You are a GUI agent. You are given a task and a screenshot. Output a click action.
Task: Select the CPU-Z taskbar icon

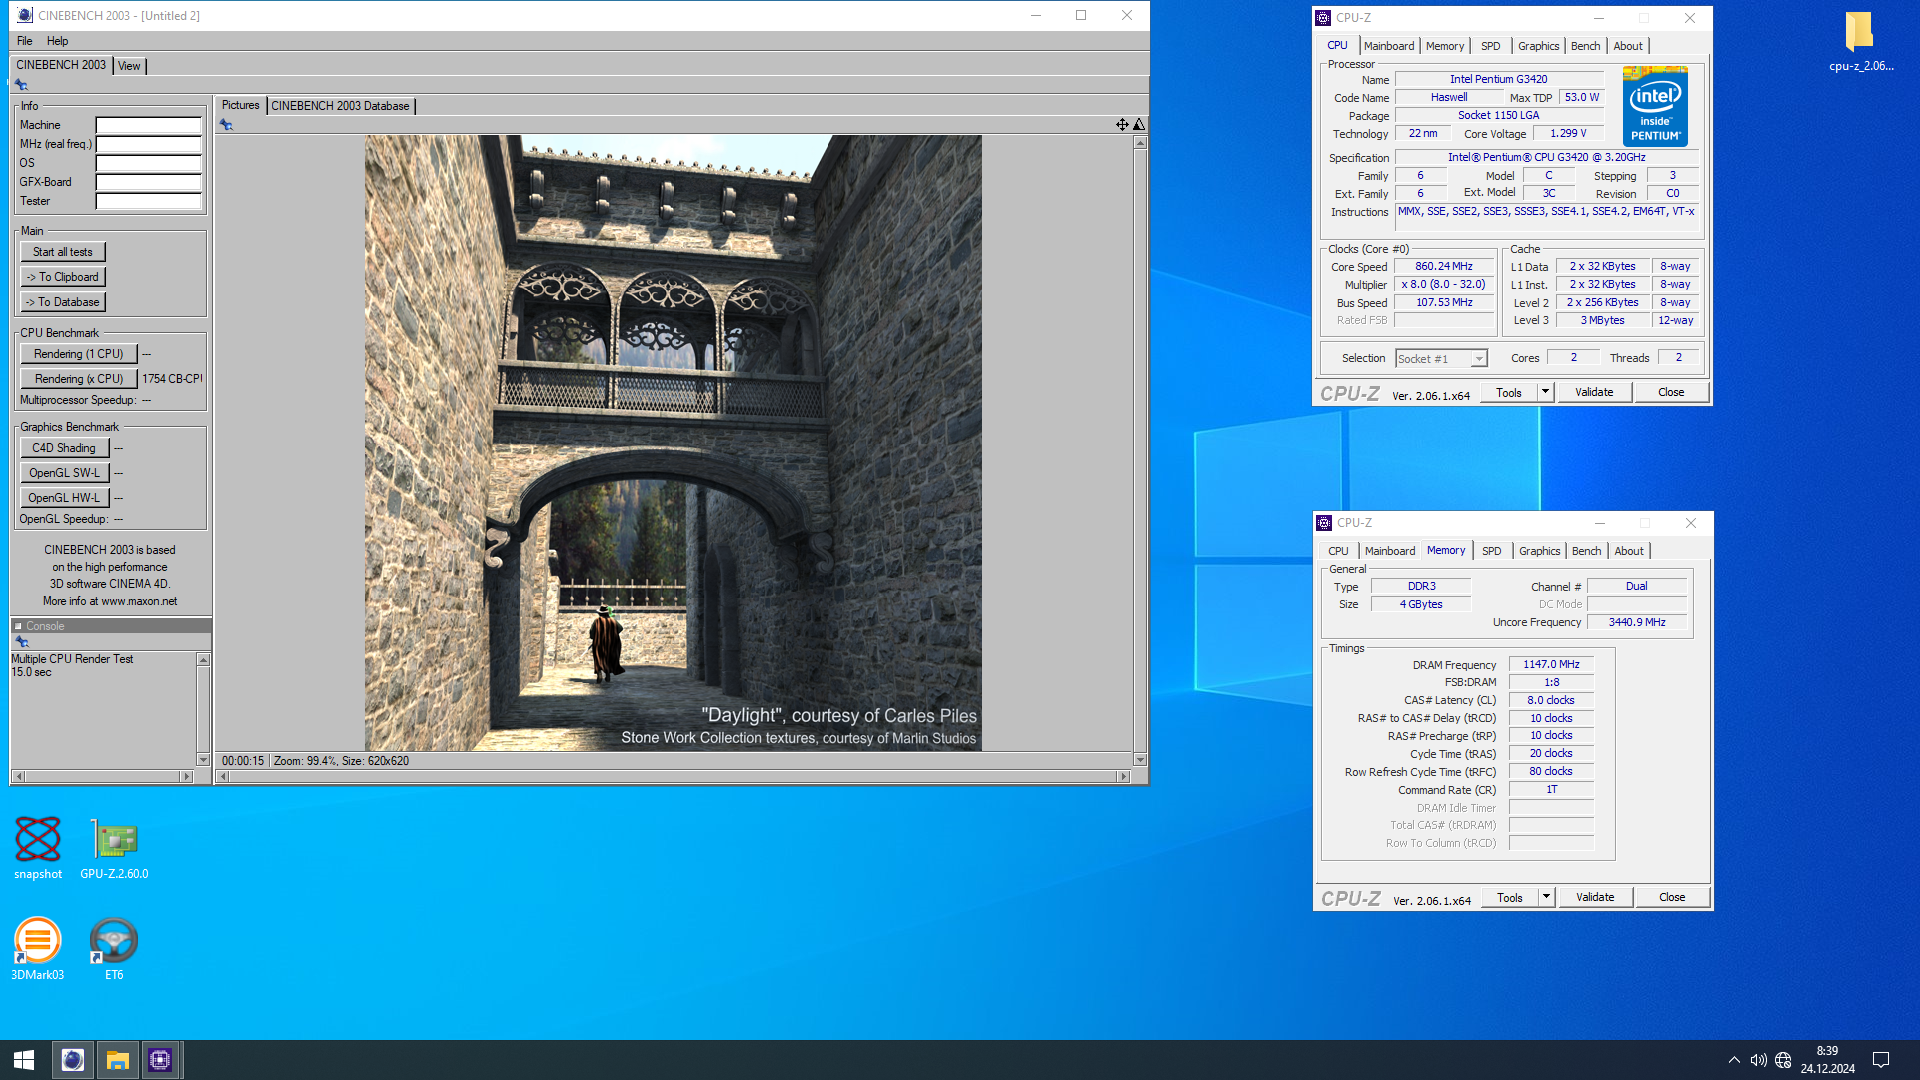(x=160, y=1060)
